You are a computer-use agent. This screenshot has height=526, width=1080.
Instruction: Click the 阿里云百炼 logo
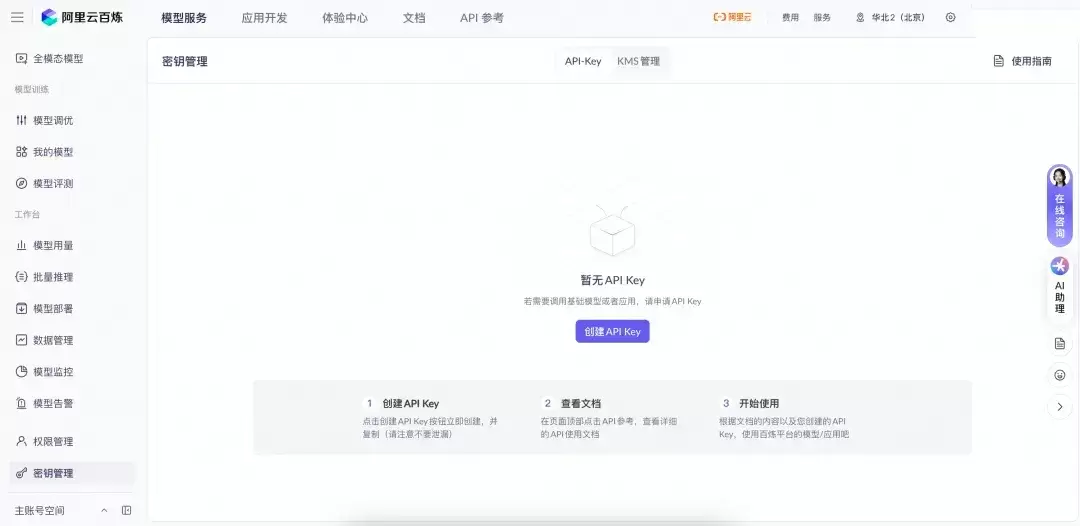pos(82,17)
